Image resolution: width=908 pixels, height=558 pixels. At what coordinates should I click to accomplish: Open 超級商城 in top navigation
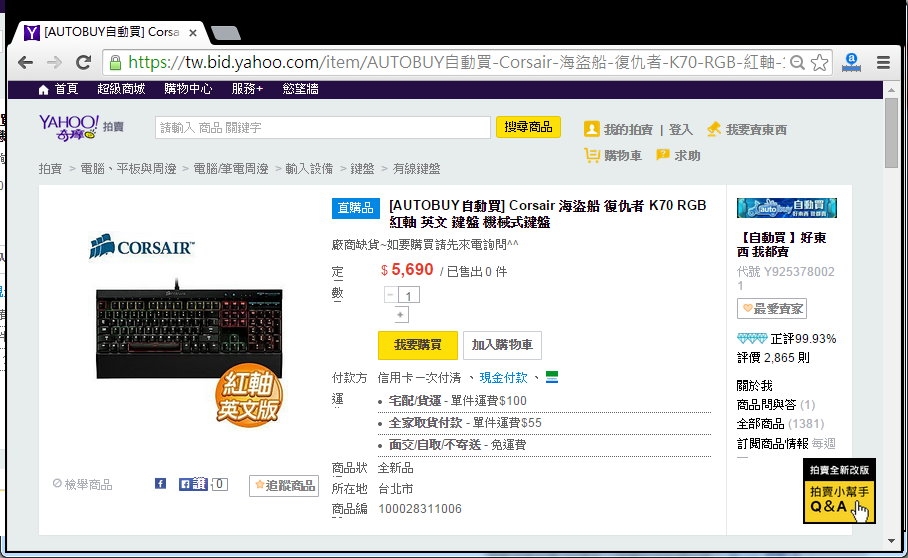[121, 89]
